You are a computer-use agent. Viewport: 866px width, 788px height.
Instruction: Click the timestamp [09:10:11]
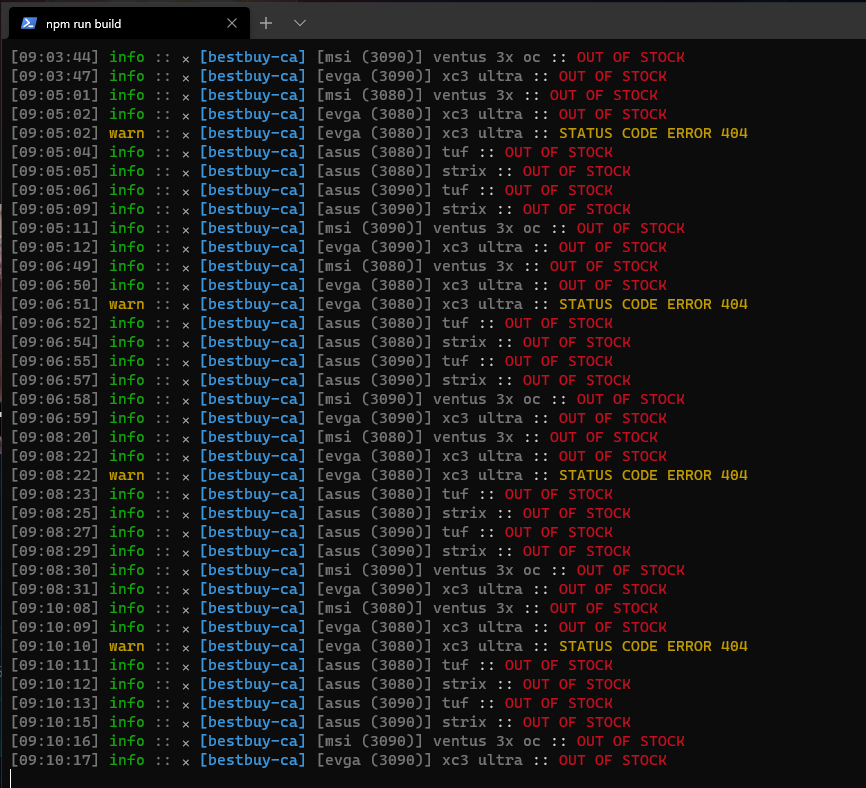(x=55, y=665)
